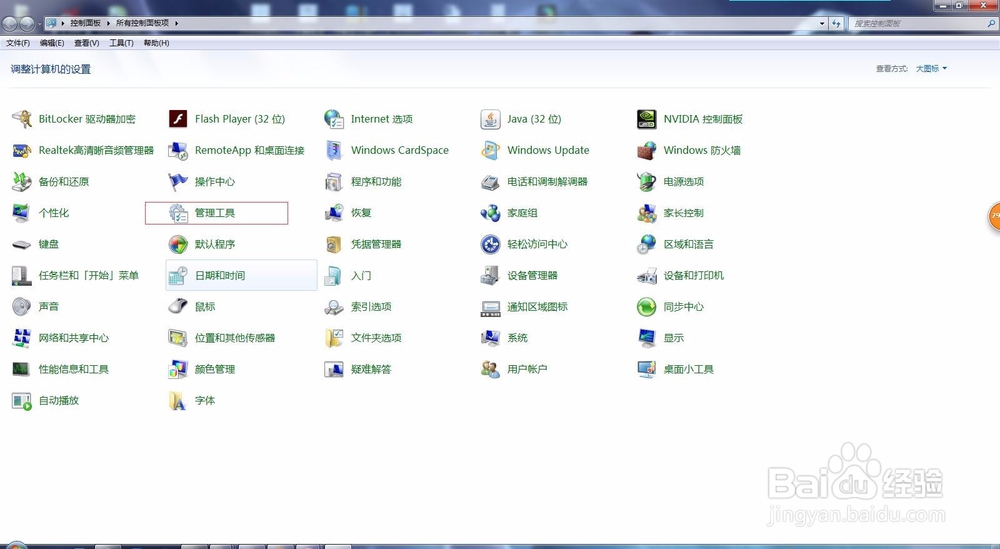Expand the 查看方式 大图标 dropdown
1000x549 pixels.
tap(931, 69)
